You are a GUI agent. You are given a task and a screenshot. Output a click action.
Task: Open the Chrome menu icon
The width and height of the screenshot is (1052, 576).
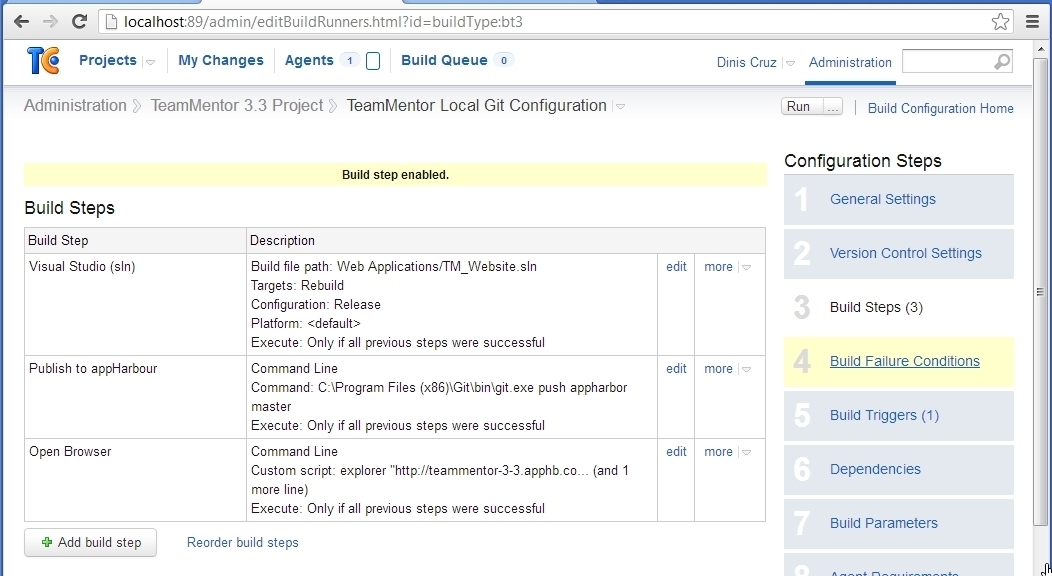(1033, 21)
